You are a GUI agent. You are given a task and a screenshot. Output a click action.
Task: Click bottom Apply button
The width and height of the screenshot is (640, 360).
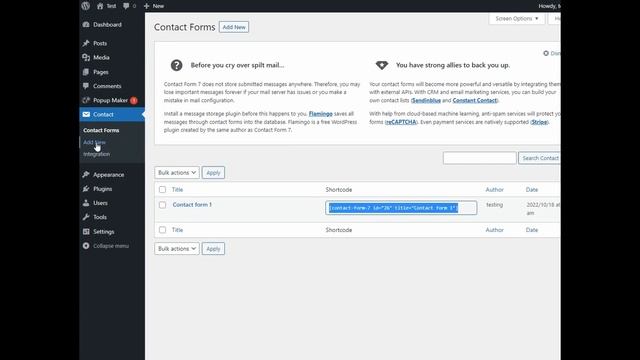coord(213,249)
